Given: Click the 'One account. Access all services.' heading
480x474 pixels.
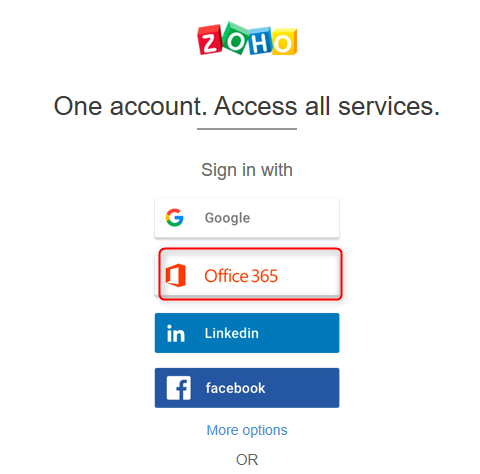Looking at the screenshot, I should tap(247, 106).
